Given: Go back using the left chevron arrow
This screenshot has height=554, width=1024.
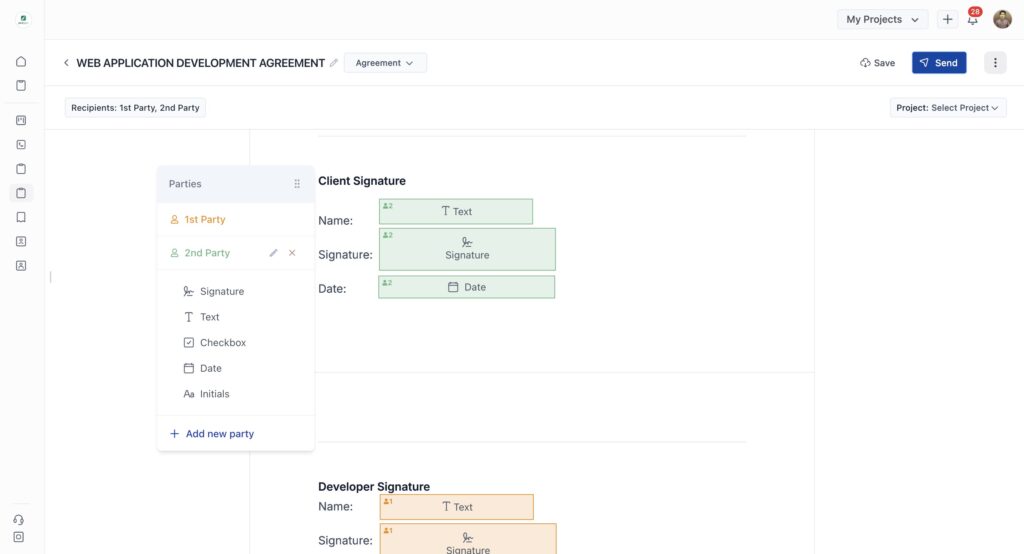Looking at the screenshot, I should pyautogui.click(x=66, y=63).
